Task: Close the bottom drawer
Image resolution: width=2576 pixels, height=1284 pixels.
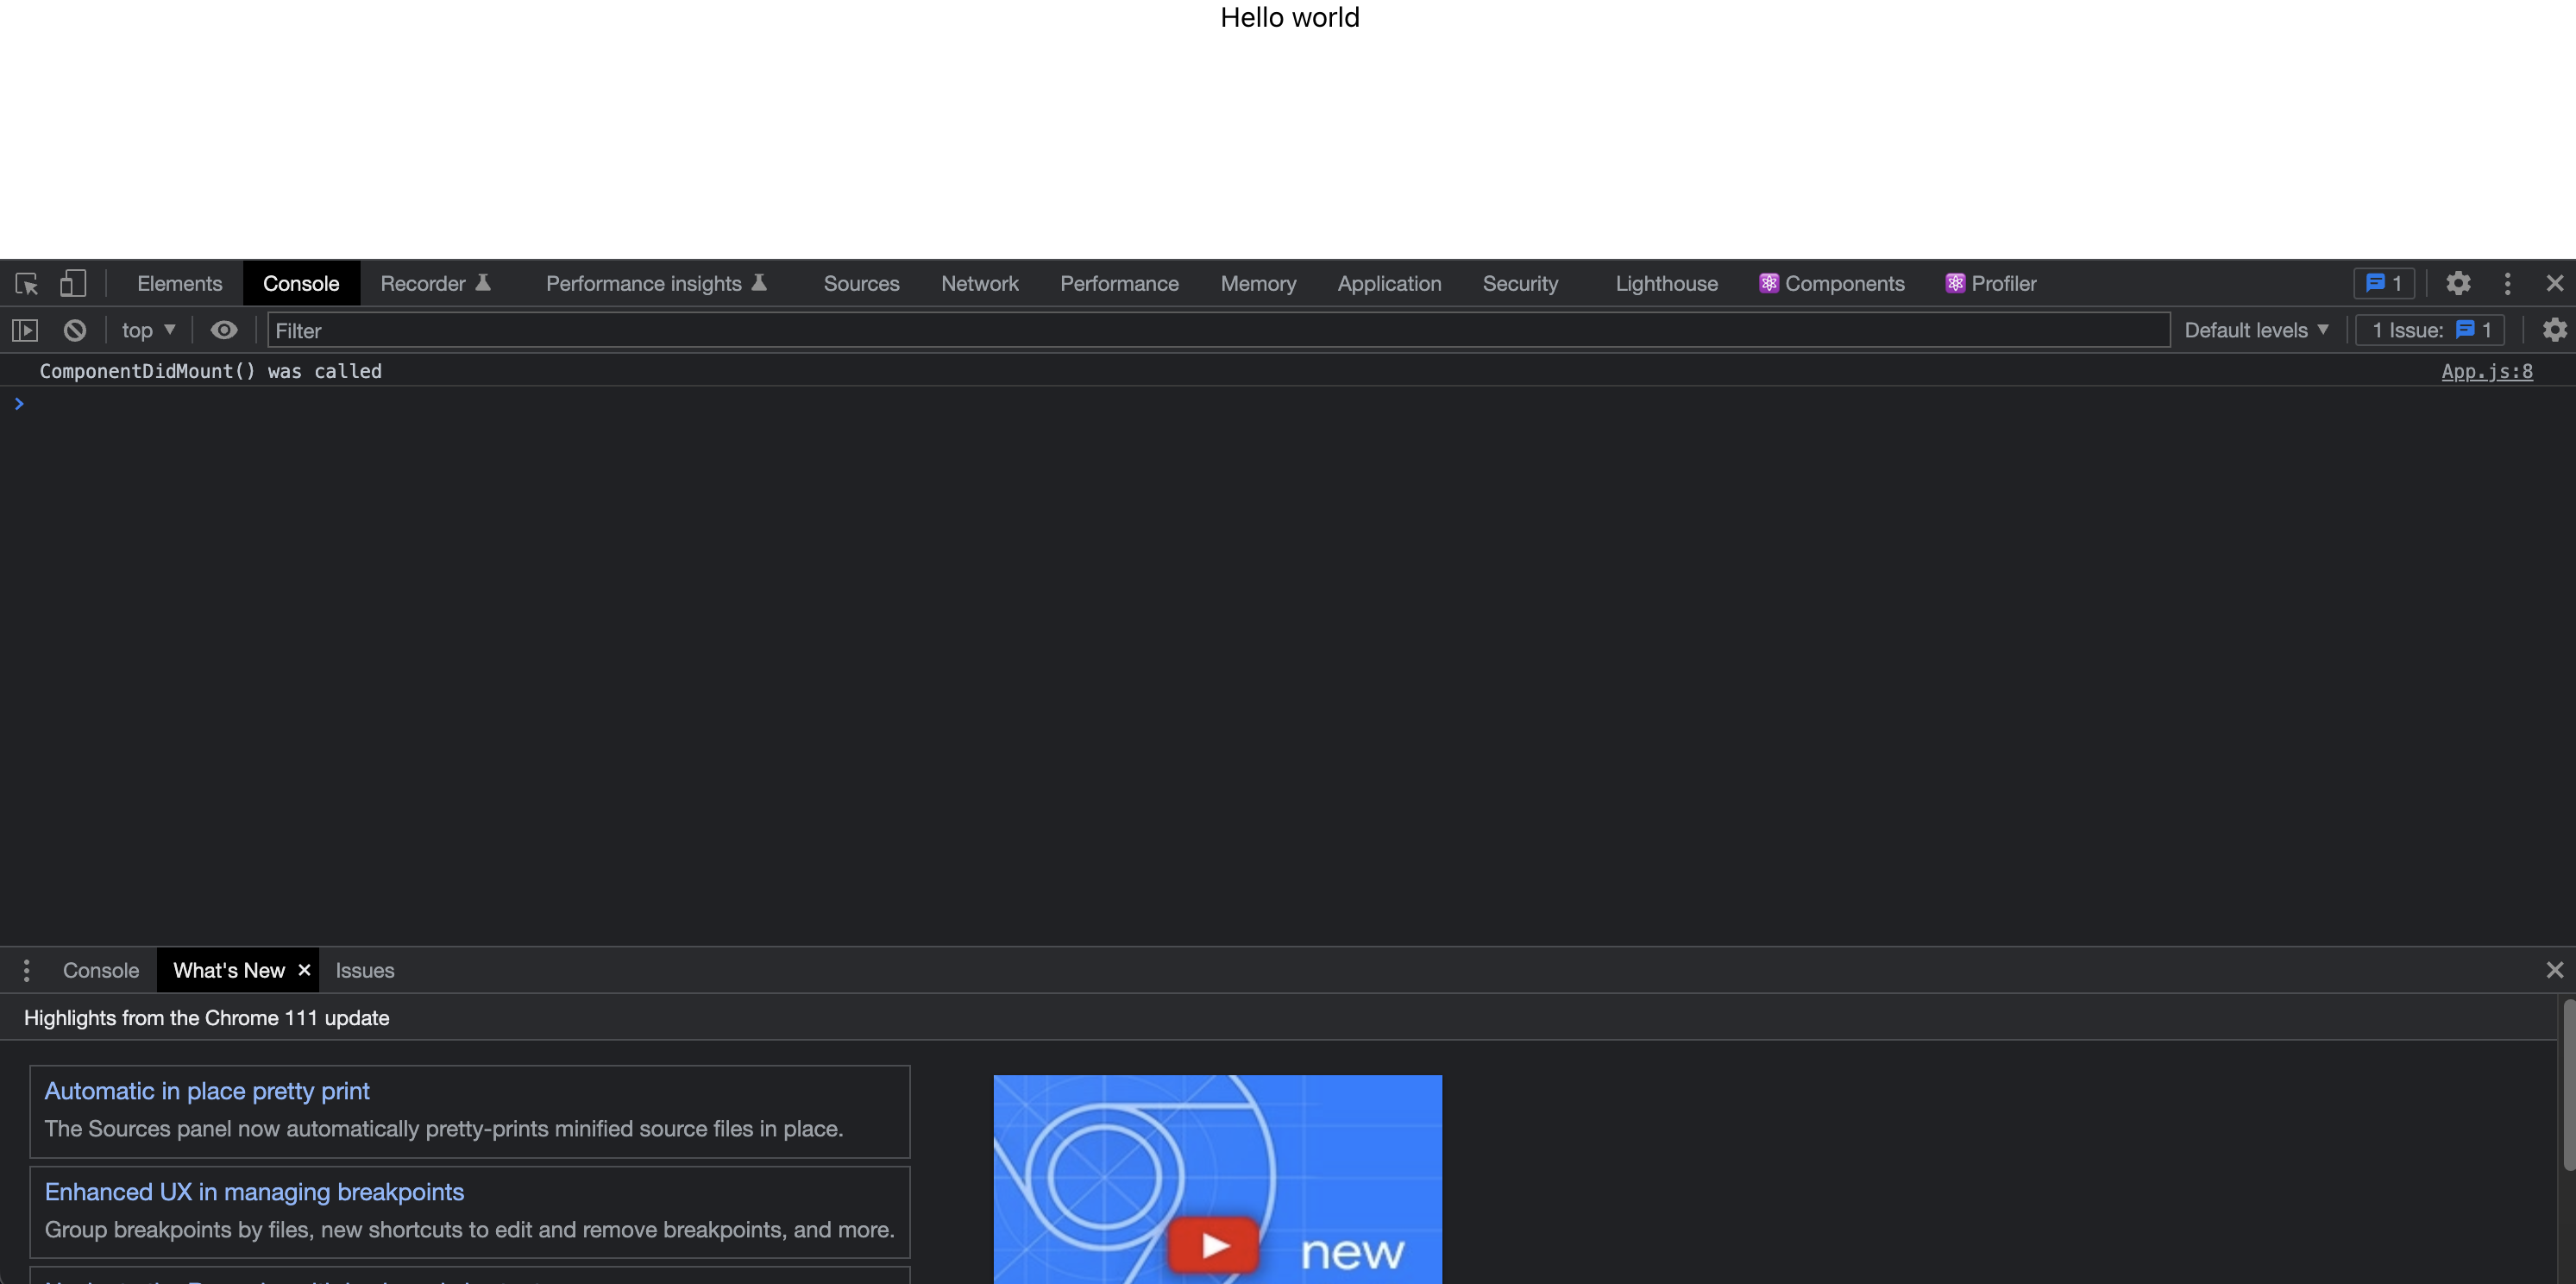Action: click(2555, 970)
